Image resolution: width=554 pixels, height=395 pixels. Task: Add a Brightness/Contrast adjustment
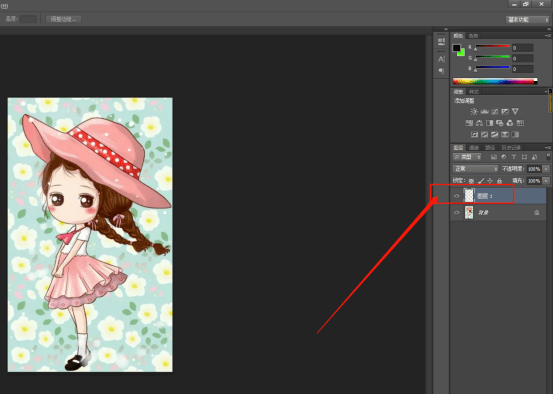coord(474,112)
